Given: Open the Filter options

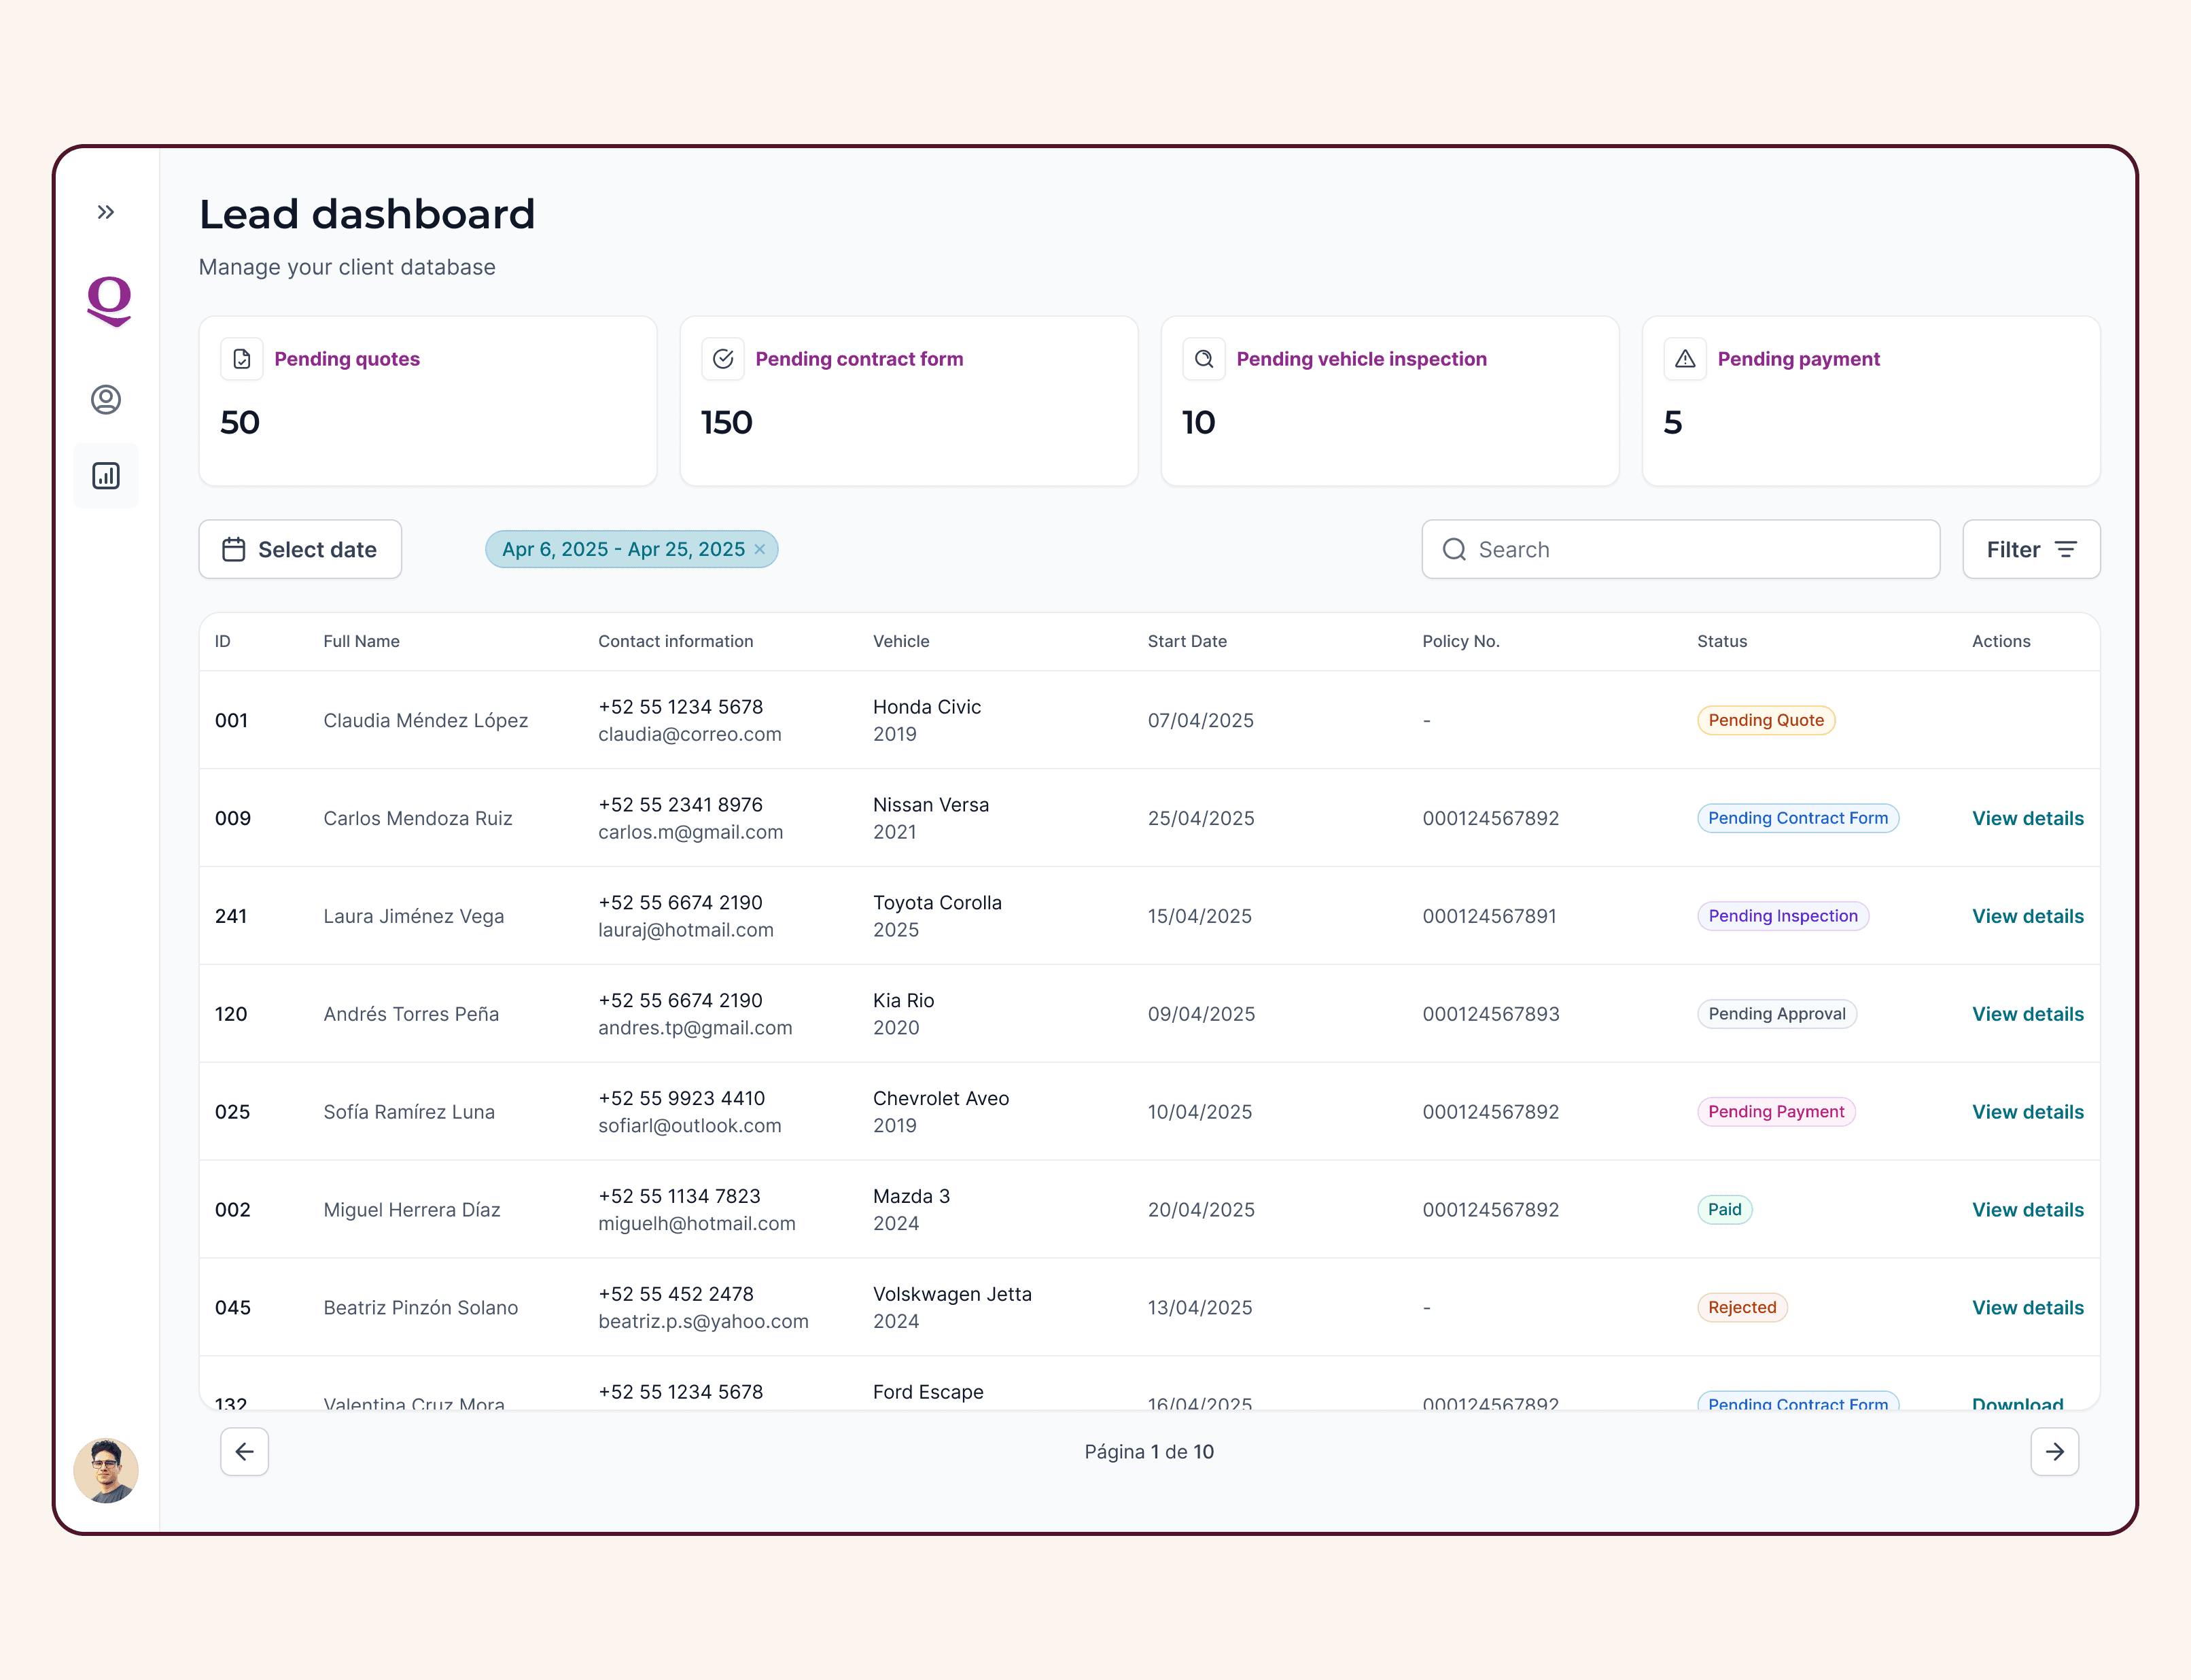Looking at the screenshot, I should pyautogui.click(x=2031, y=549).
